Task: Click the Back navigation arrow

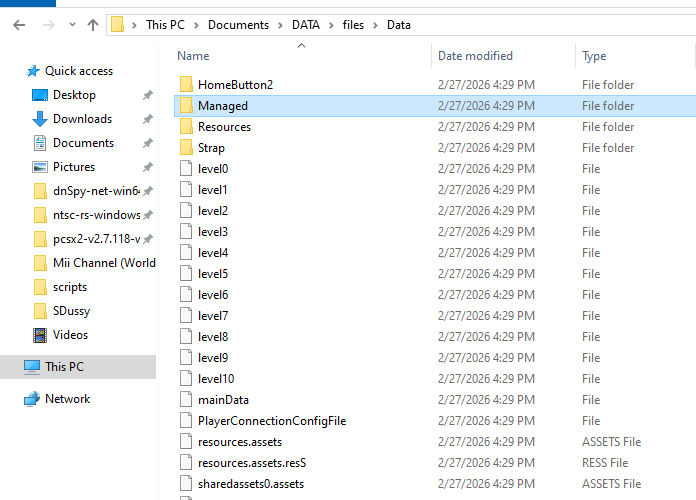Action: pos(19,25)
